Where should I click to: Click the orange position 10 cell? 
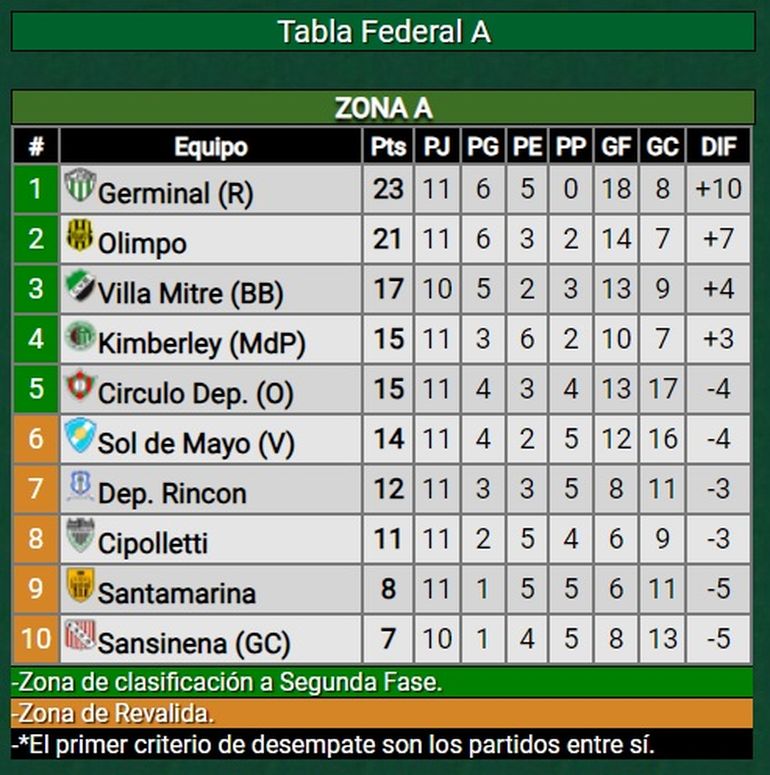tap(36, 639)
